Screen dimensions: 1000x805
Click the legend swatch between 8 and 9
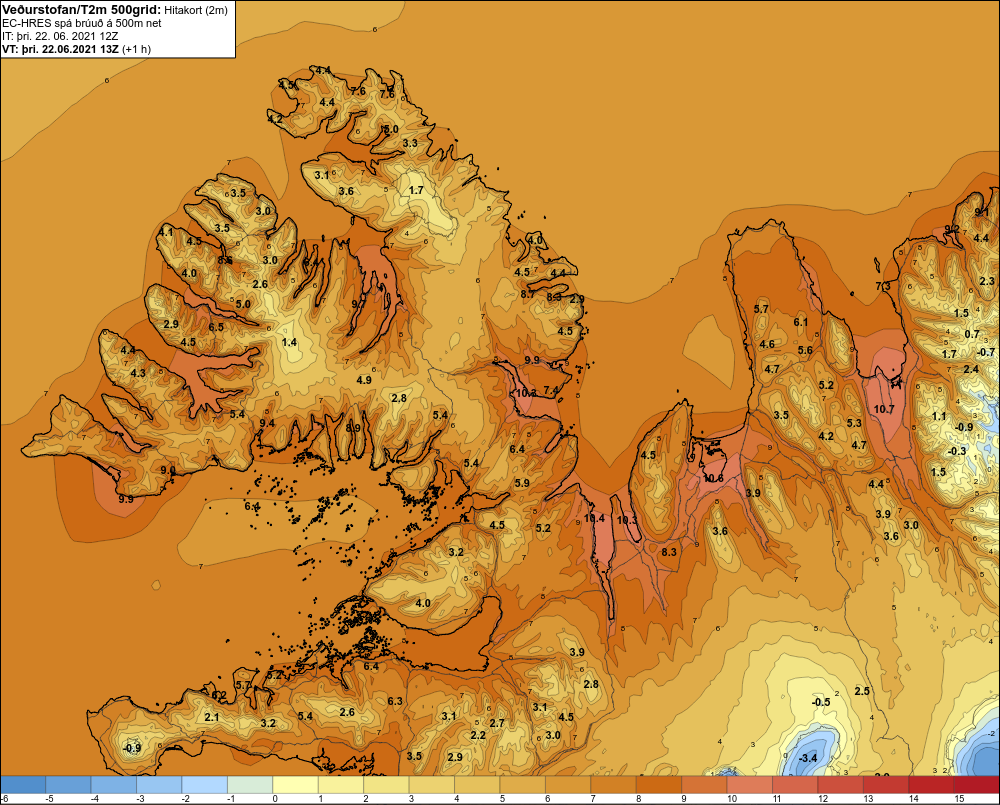click(x=659, y=784)
